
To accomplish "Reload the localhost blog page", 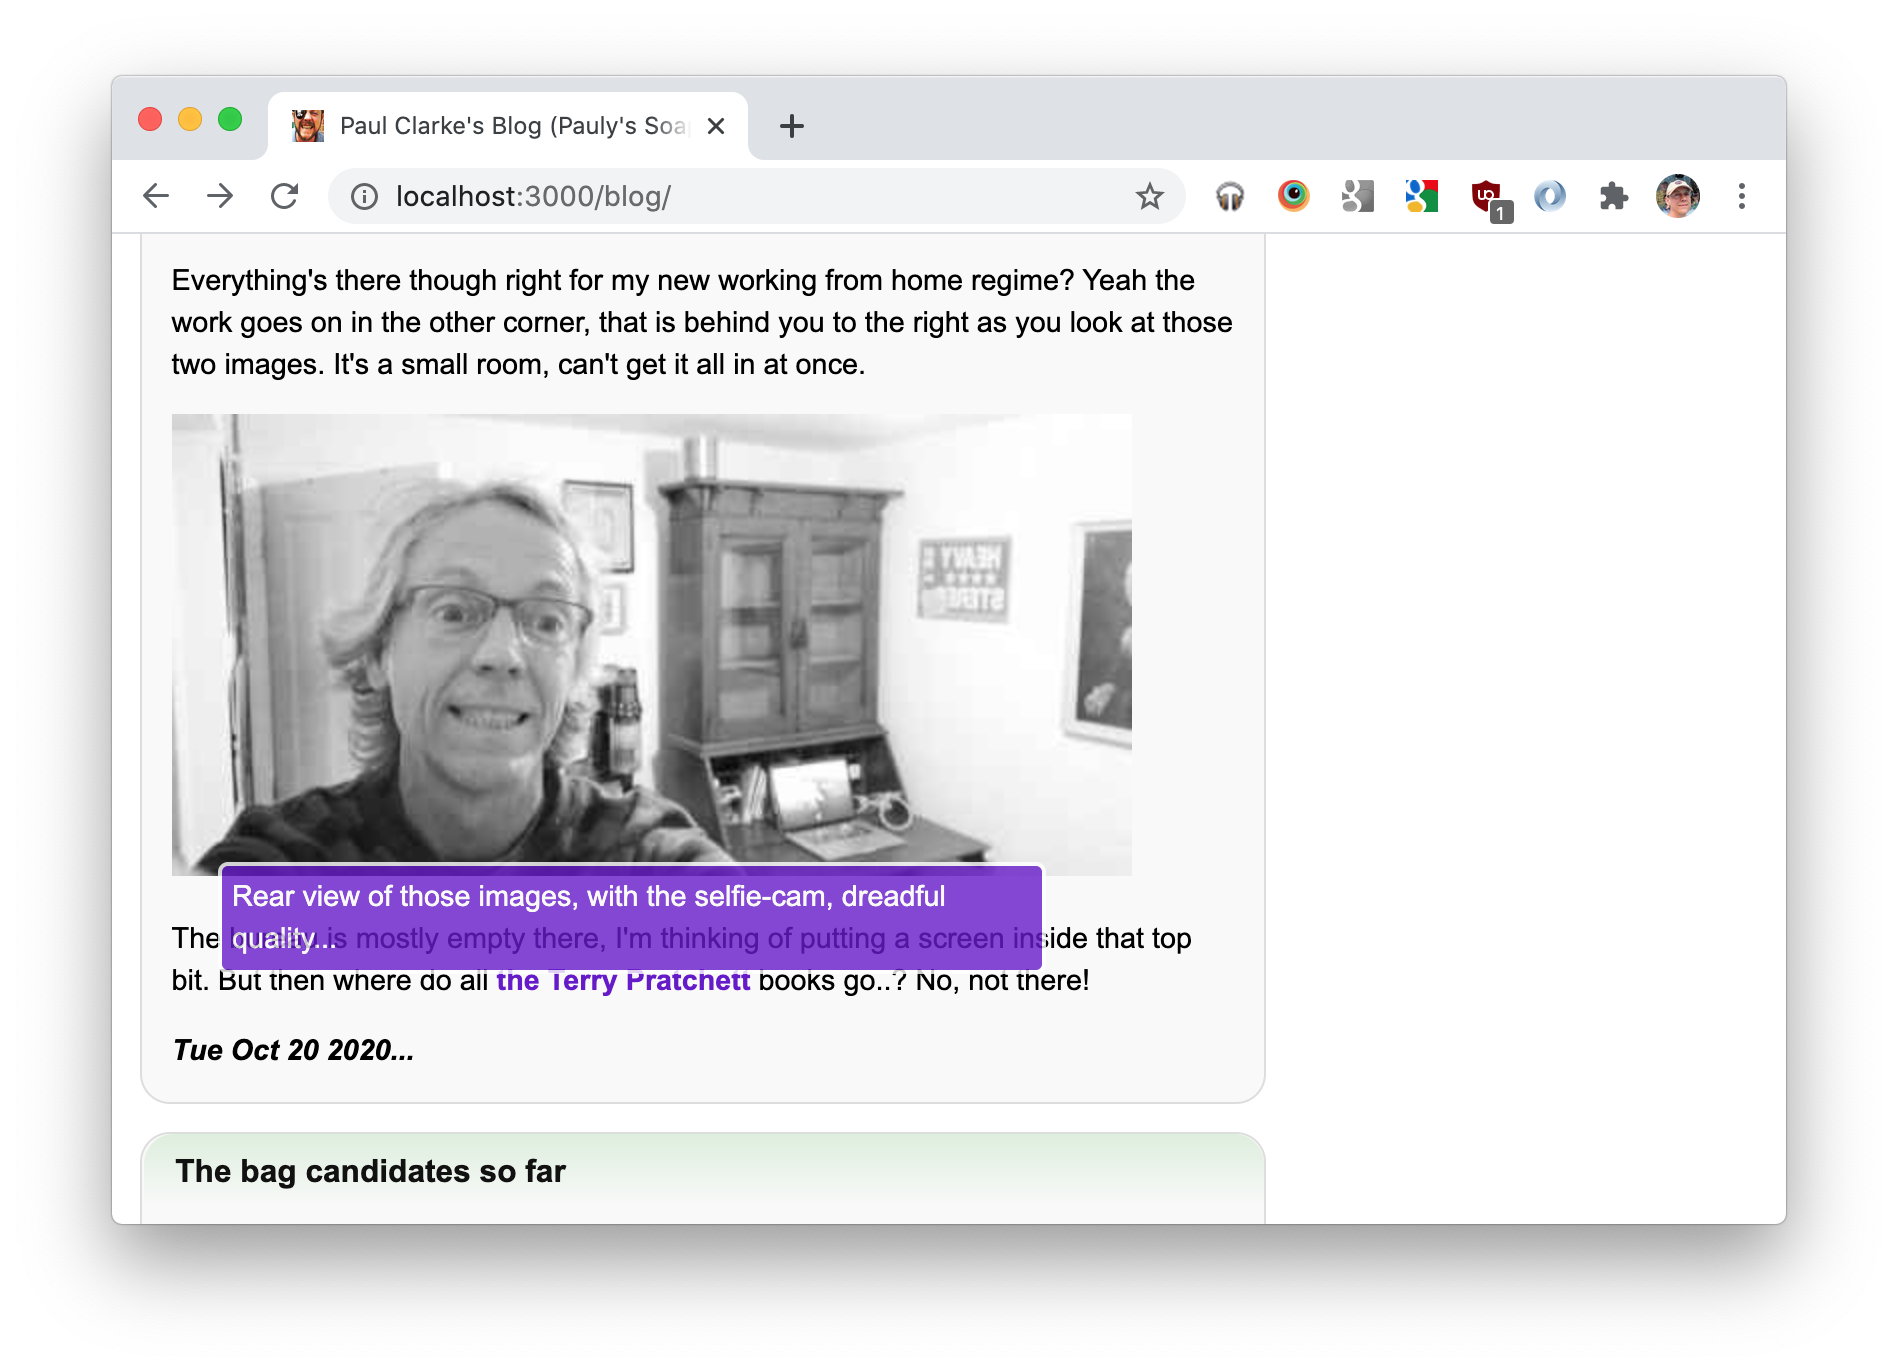I will [x=285, y=196].
